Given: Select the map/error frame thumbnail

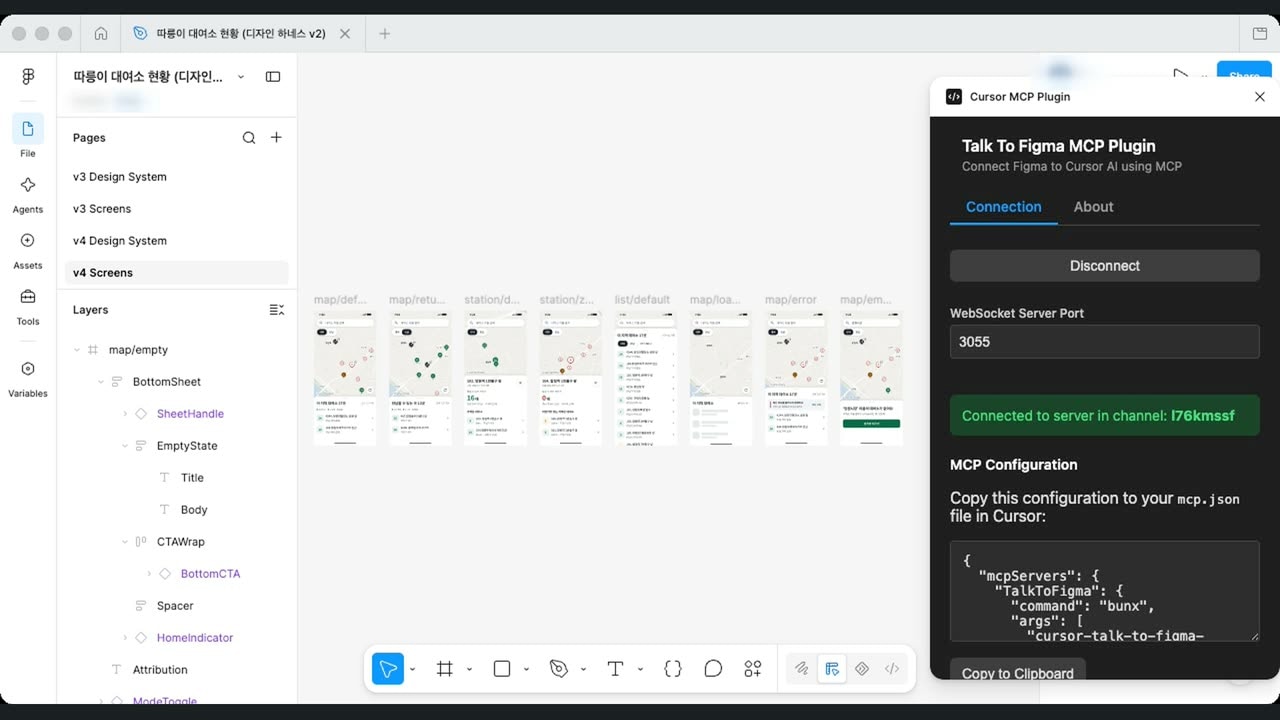Looking at the screenshot, I should [796, 378].
